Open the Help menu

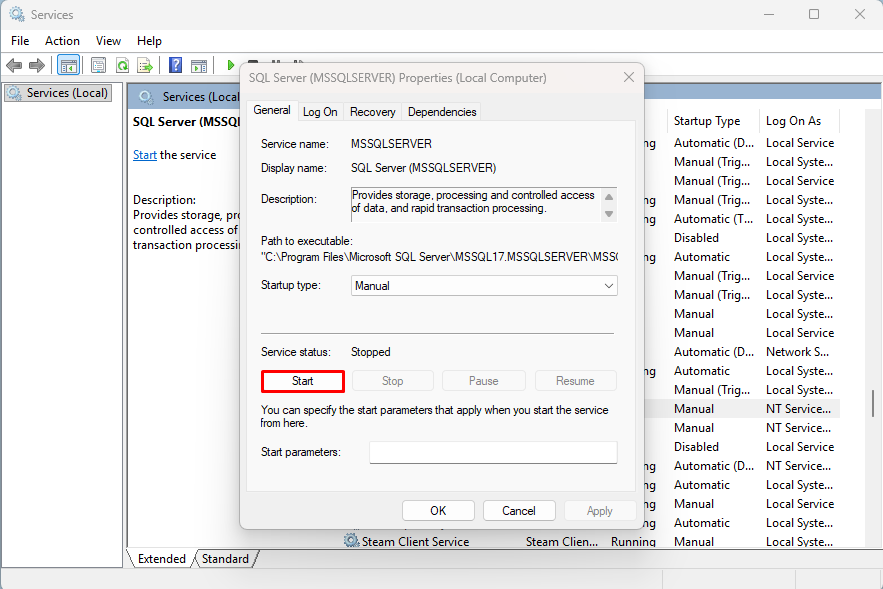coord(149,41)
